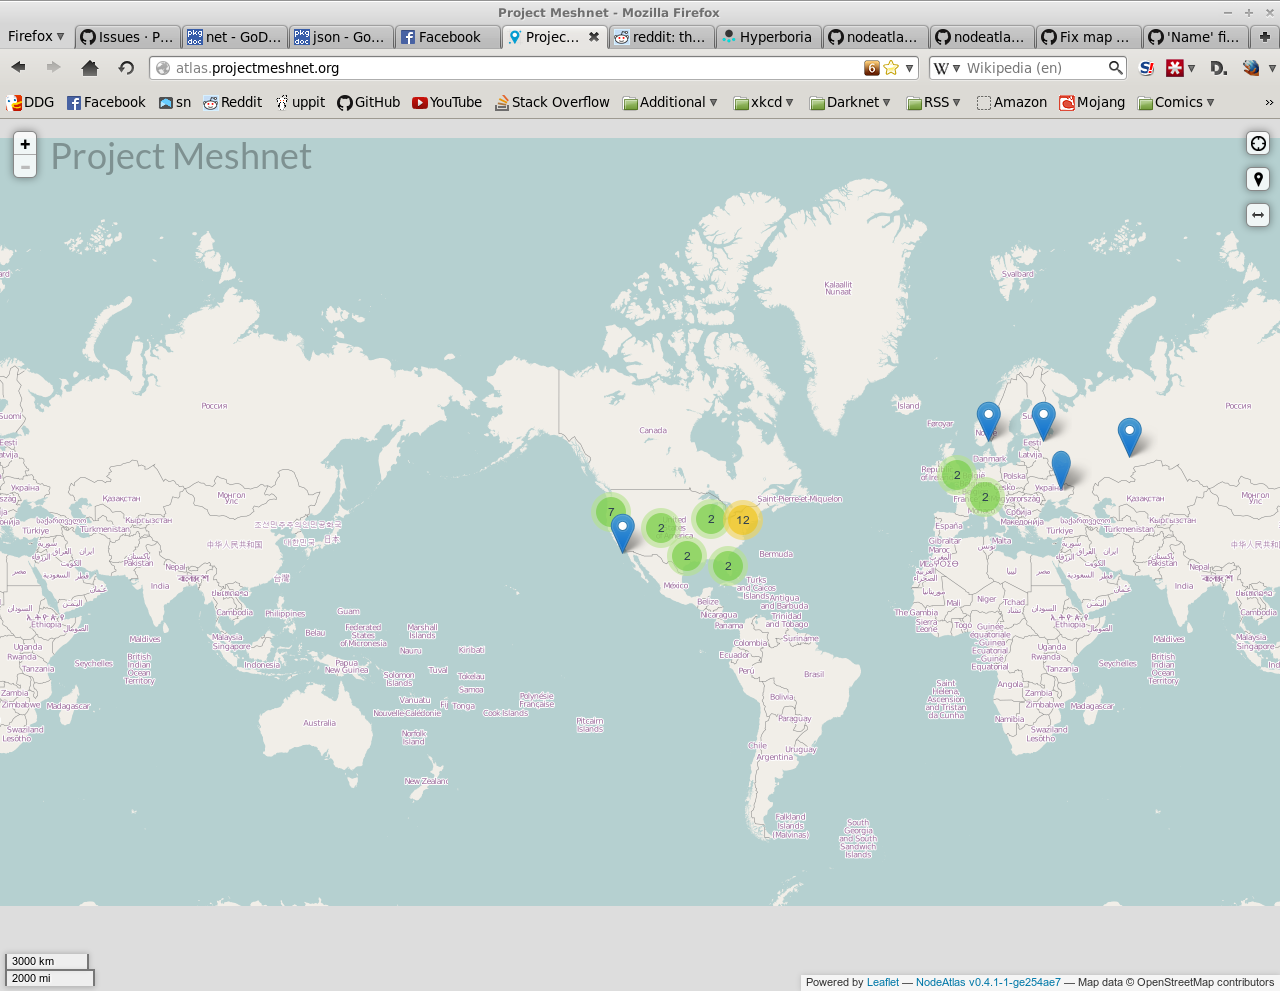
Task: Expand the Additional bookmarks folder
Action: coord(670,102)
